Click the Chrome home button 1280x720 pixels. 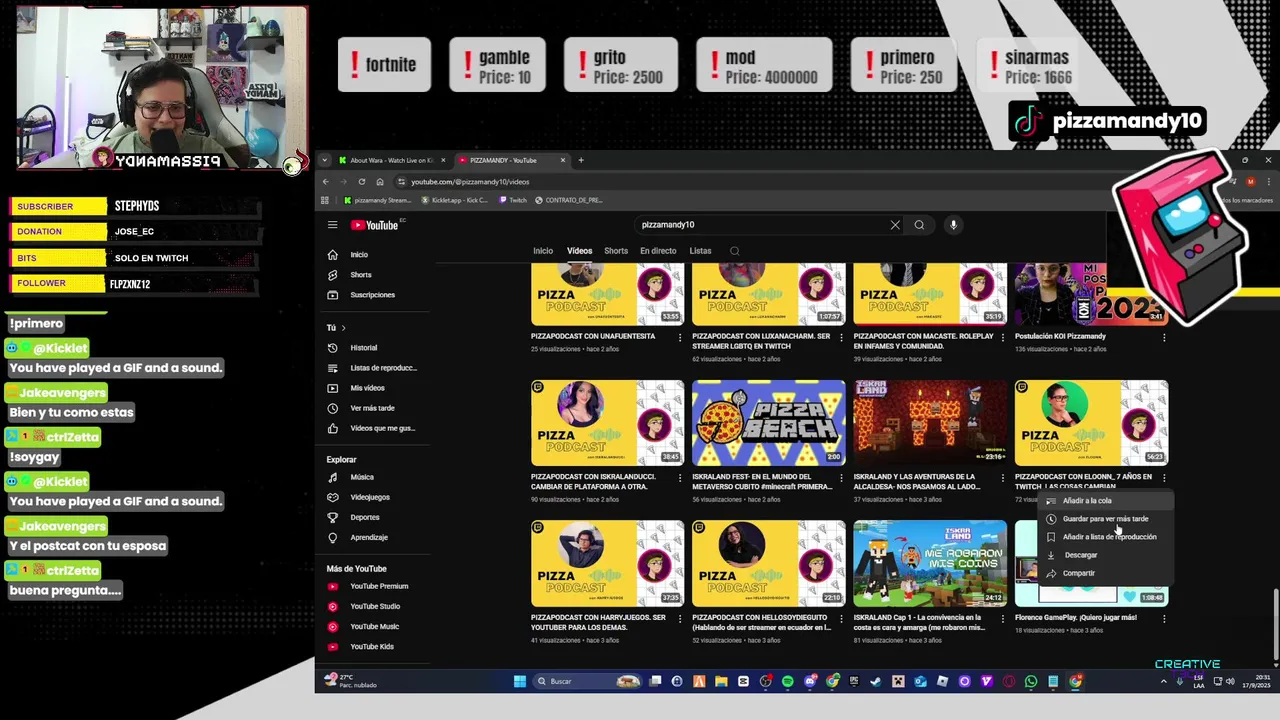[380, 181]
